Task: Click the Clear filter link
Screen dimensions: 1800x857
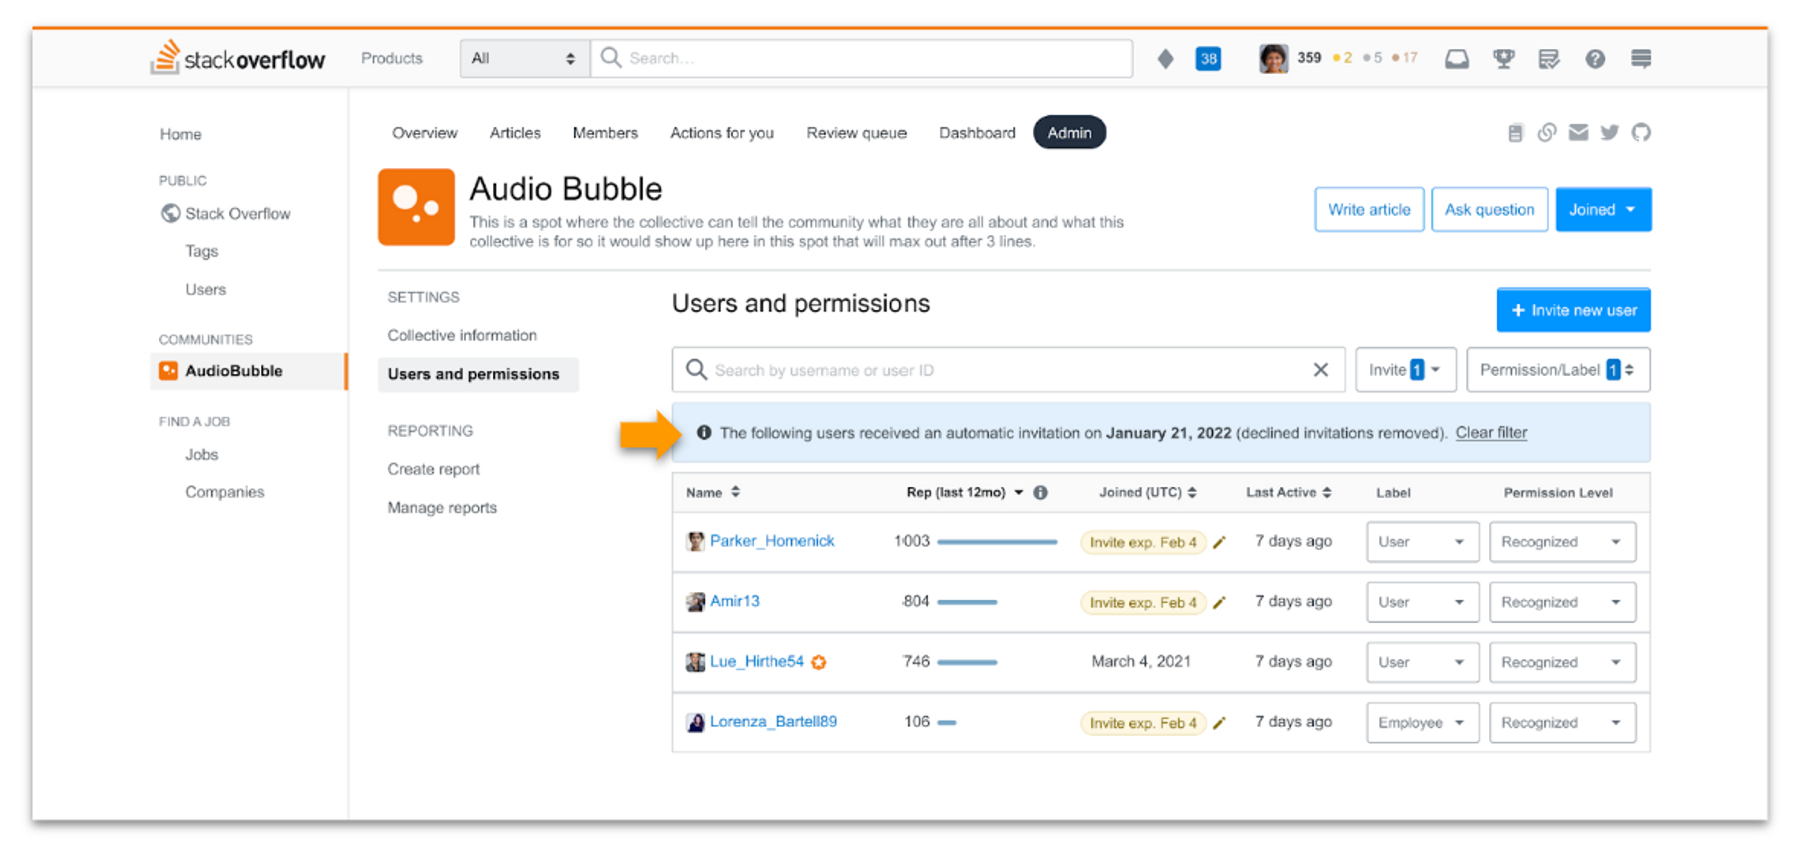Action: pyautogui.click(x=1491, y=433)
